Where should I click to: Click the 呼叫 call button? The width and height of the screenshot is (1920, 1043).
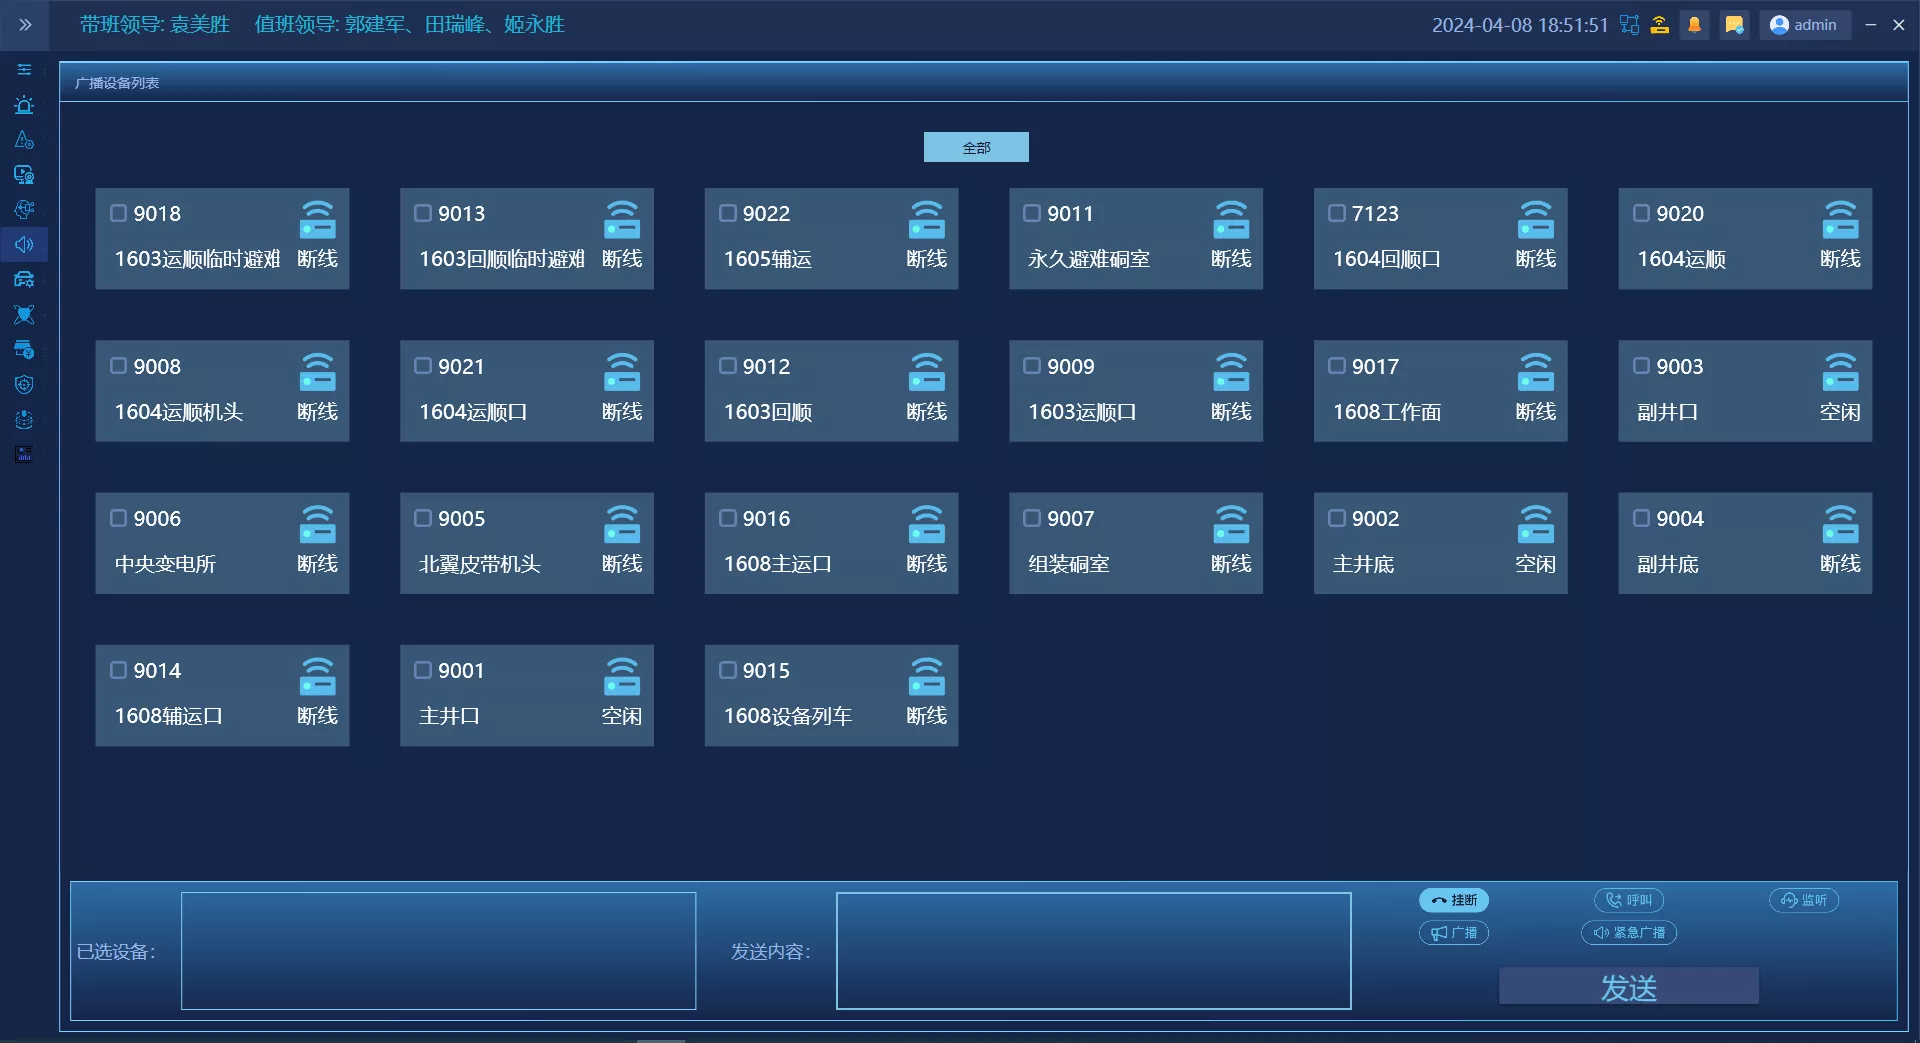[x=1629, y=900]
